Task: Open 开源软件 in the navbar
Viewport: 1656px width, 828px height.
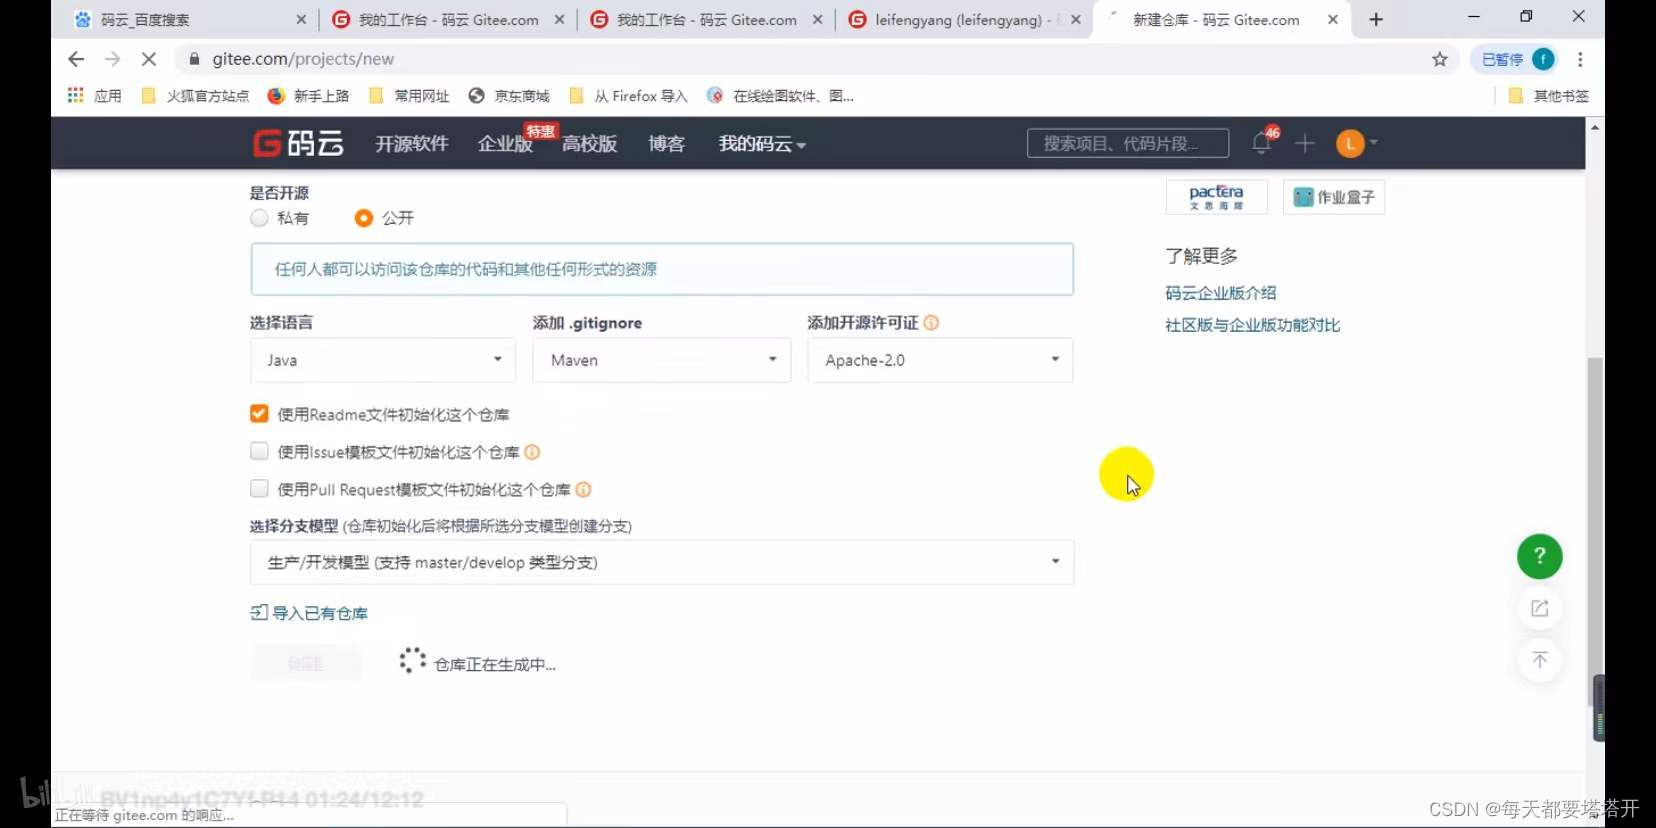Action: (x=411, y=144)
